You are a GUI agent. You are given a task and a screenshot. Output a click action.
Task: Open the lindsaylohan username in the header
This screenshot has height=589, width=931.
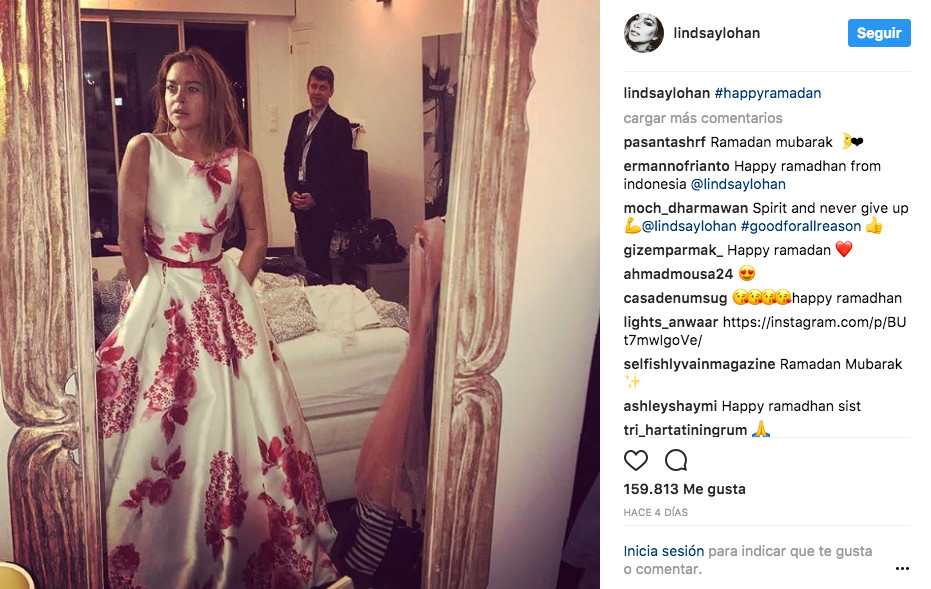pos(717,33)
